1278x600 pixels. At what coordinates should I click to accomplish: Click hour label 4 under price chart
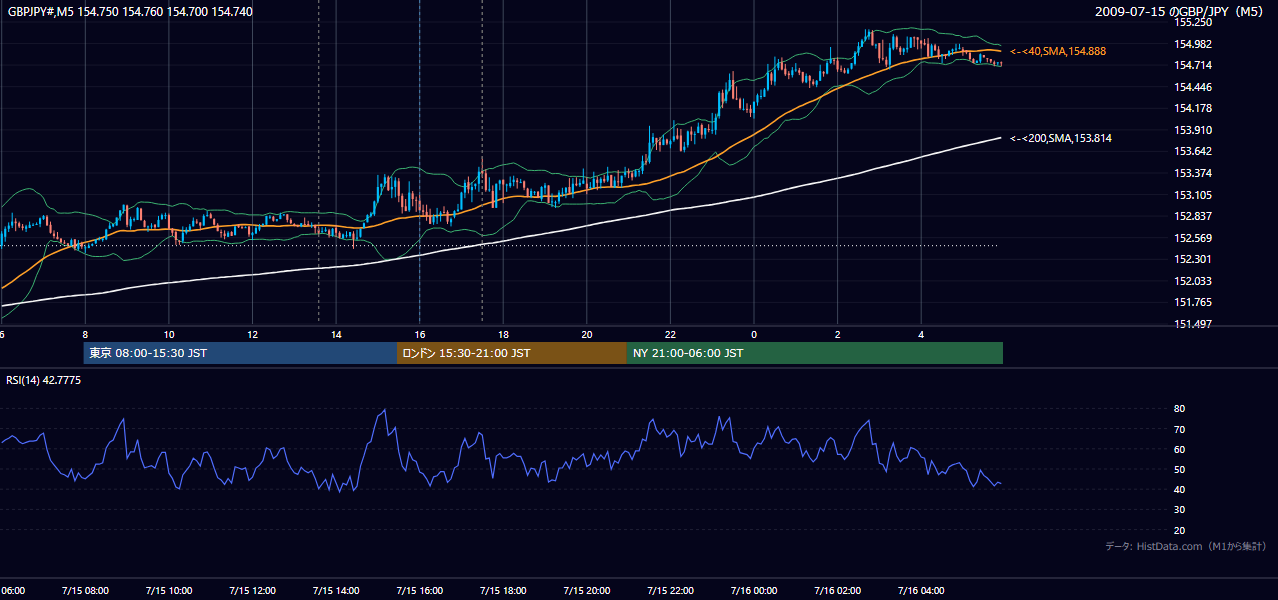tap(921, 334)
